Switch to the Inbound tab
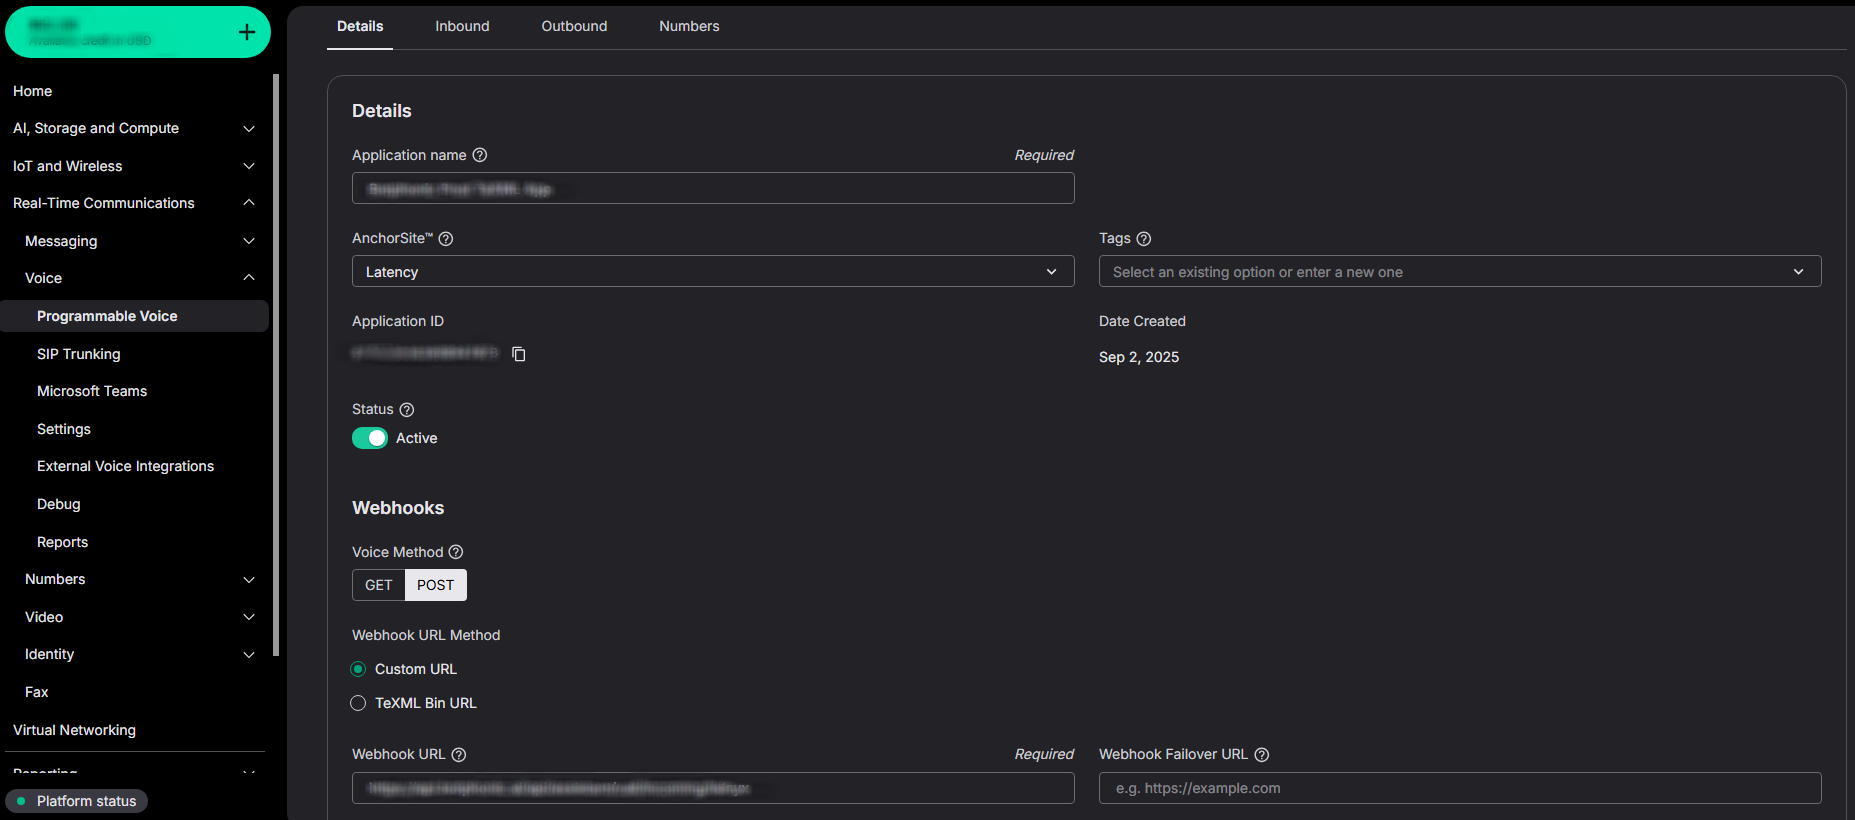Viewport: 1855px width, 820px height. [x=462, y=26]
